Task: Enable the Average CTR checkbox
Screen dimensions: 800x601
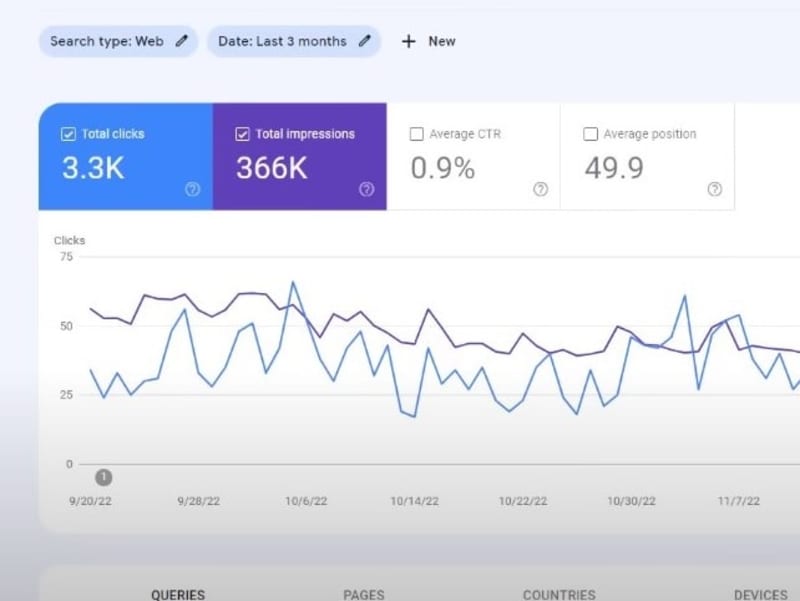Action: tap(416, 134)
